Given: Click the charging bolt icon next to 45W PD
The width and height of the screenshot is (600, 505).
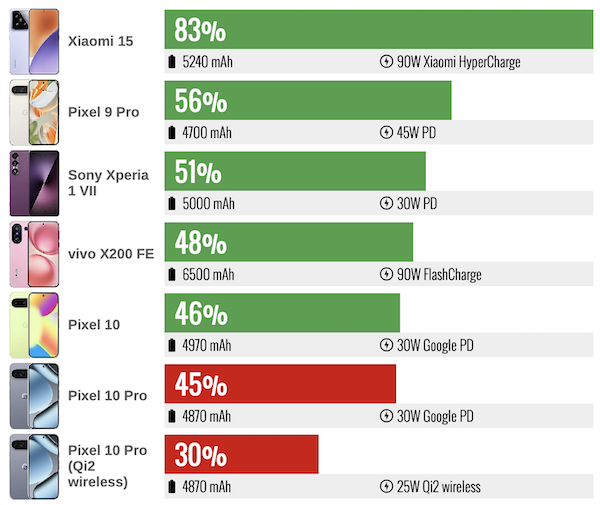Looking at the screenshot, I should [x=386, y=133].
